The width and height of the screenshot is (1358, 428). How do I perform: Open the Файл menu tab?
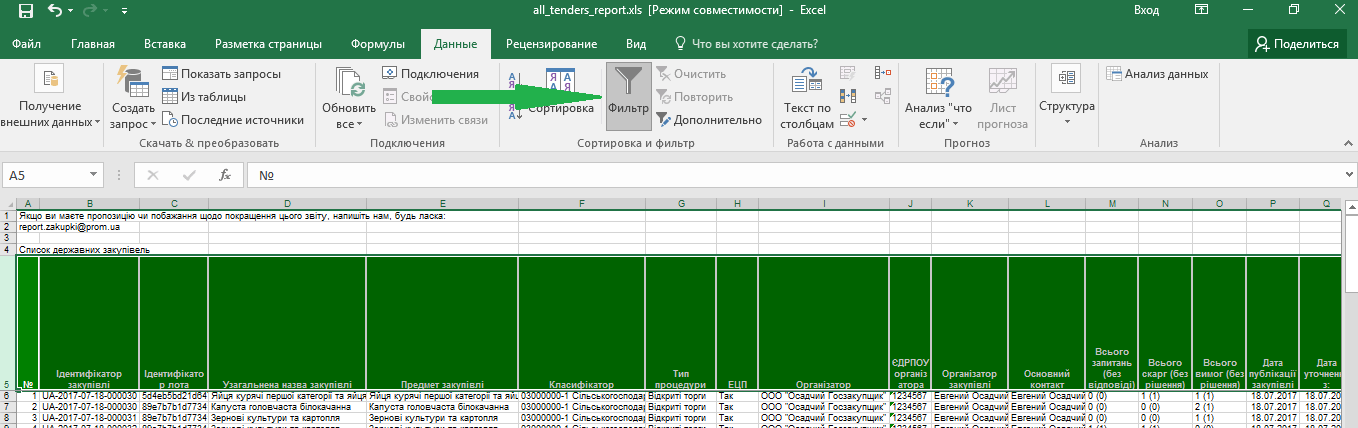[x=27, y=44]
